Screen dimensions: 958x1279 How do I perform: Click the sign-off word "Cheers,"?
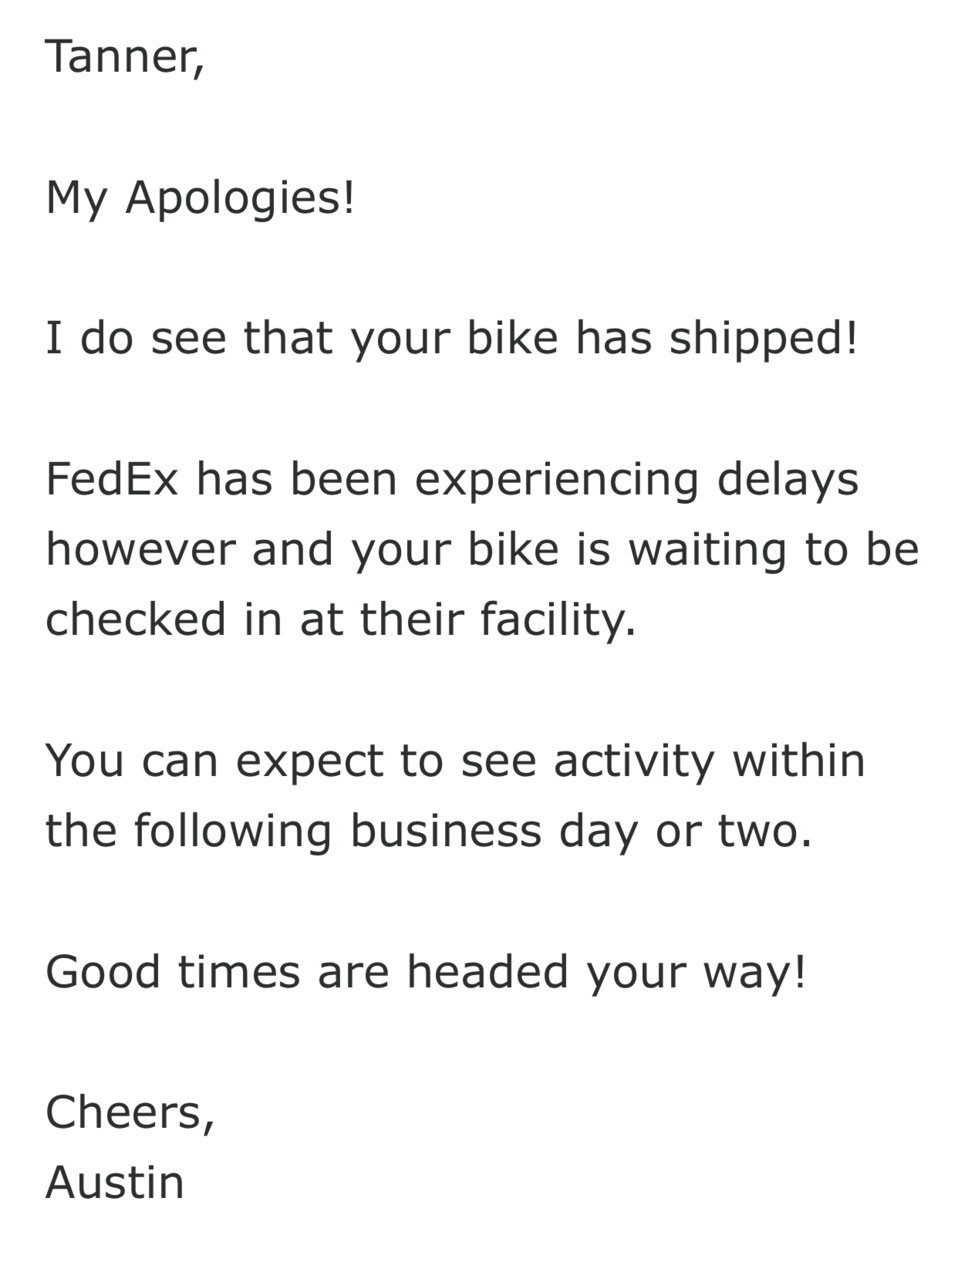click(130, 1113)
